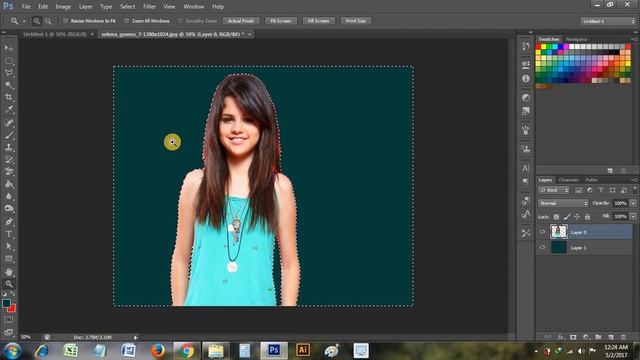The width and height of the screenshot is (640, 360).
Task: Click the Zoom Out option icon
Action: coord(48,21)
